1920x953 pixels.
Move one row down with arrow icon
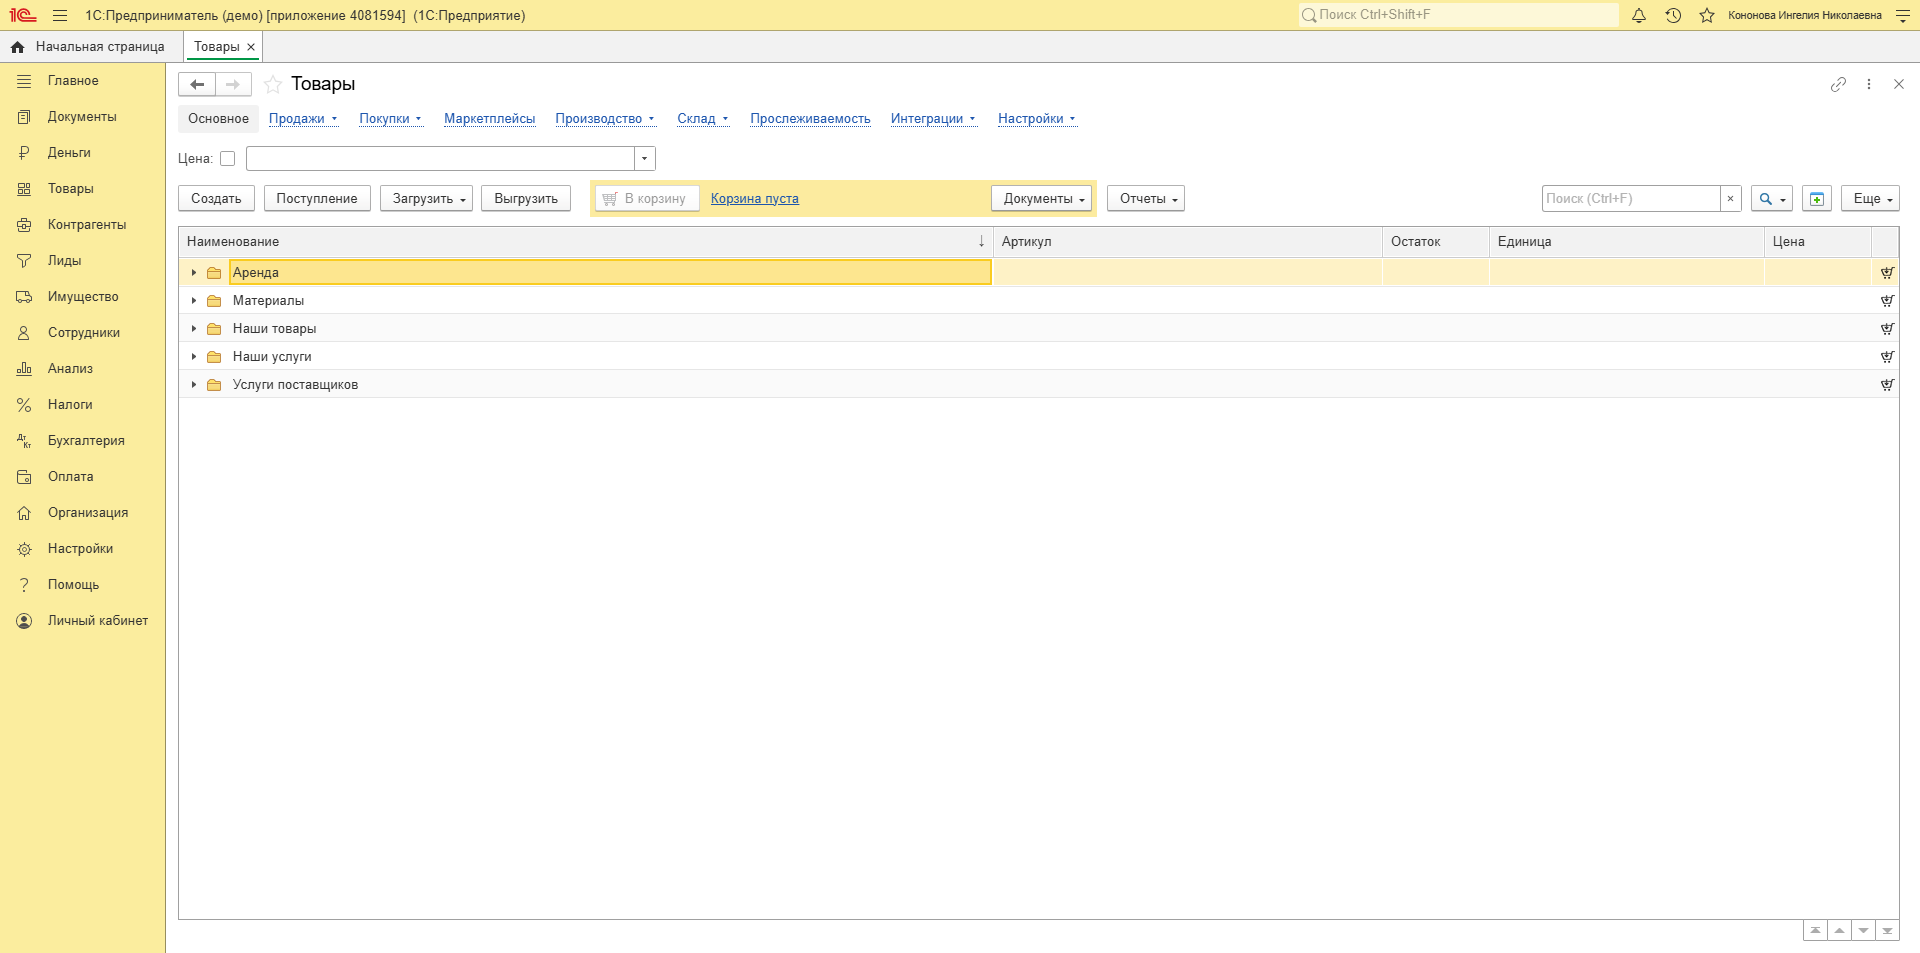coord(1863,930)
